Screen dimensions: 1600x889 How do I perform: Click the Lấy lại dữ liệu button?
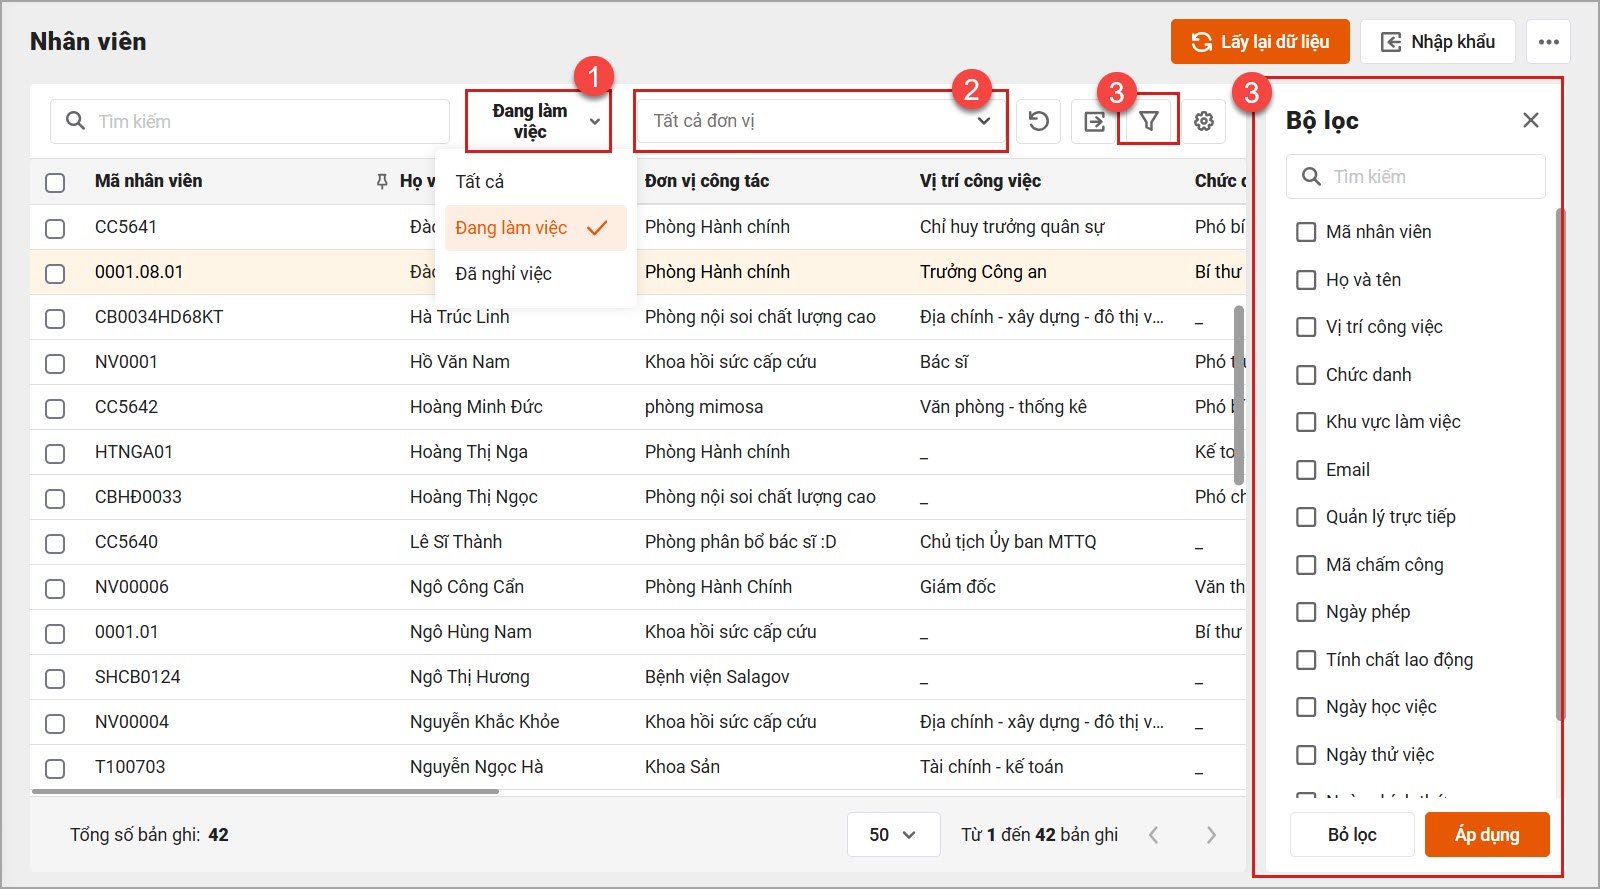pyautogui.click(x=1259, y=42)
